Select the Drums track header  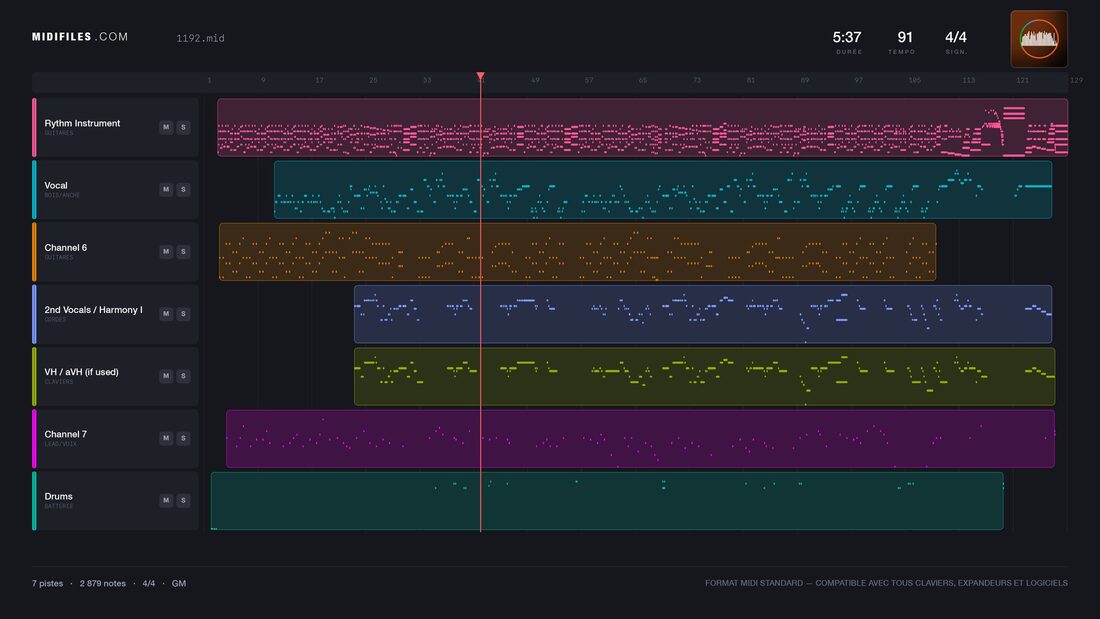[x=115, y=500]
